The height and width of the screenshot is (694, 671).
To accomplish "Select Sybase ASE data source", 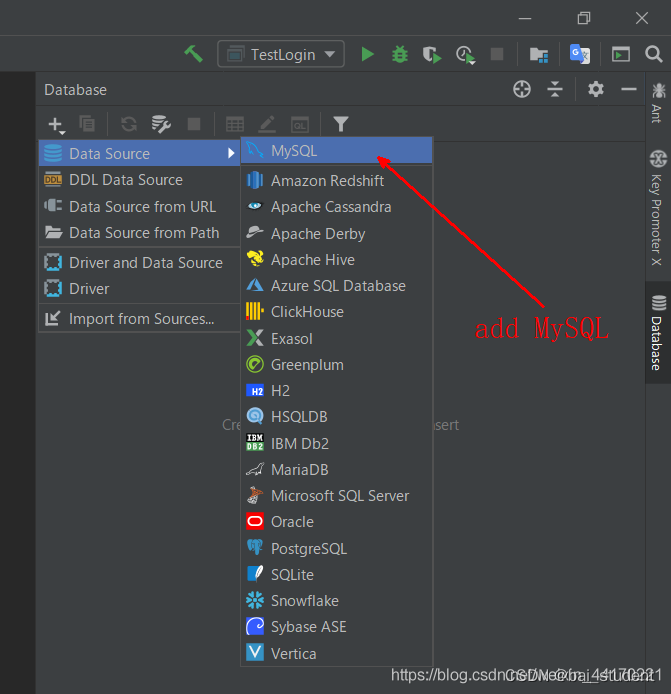I will pyautogui.click(x=336, y=626).
